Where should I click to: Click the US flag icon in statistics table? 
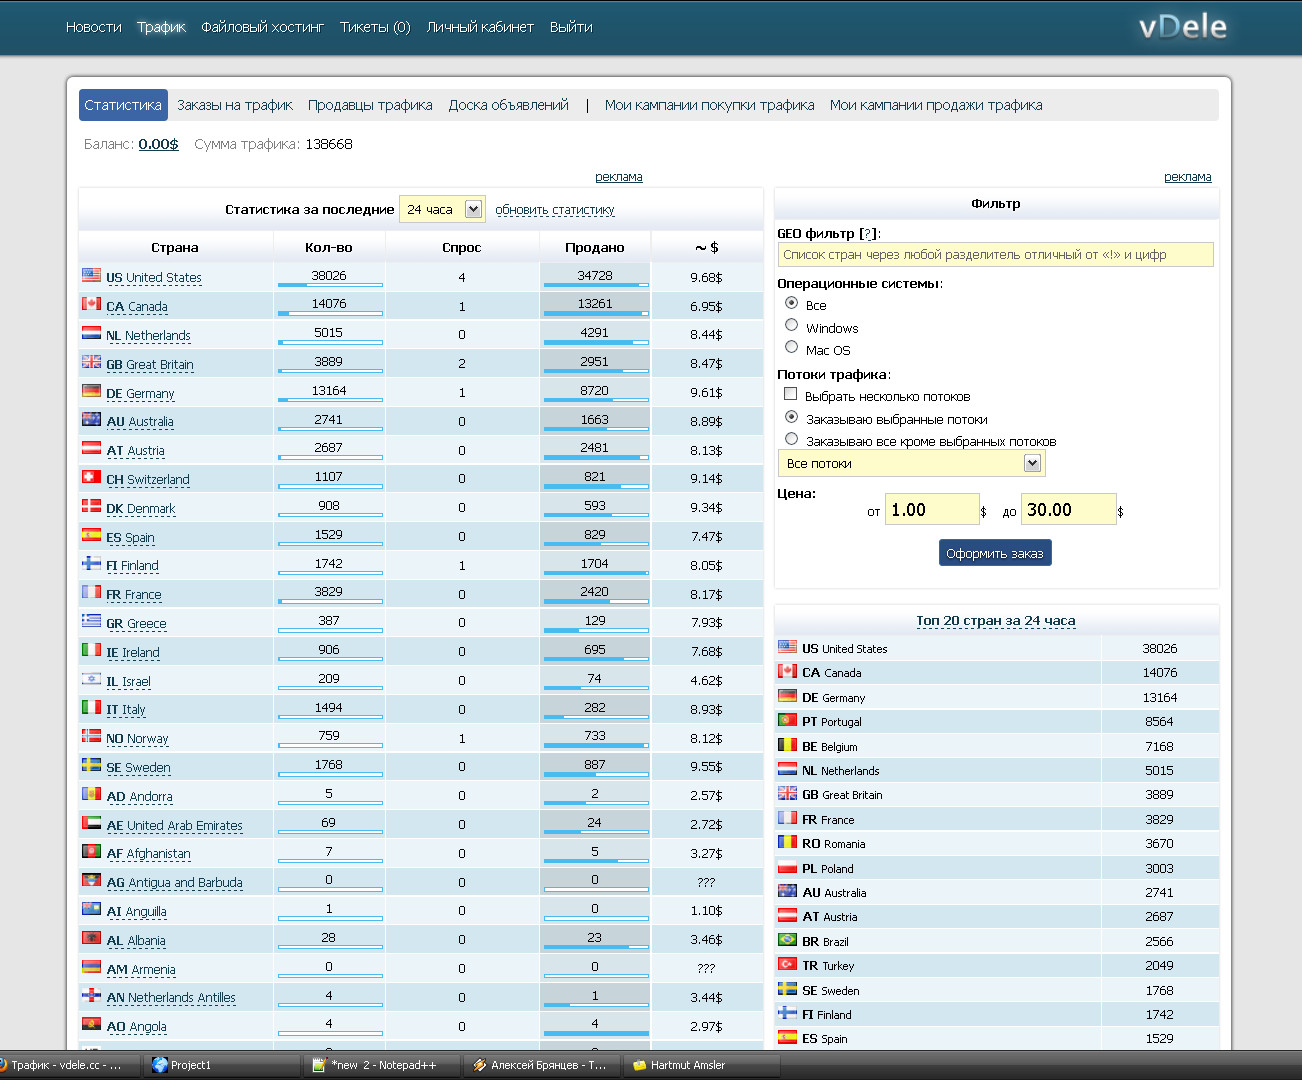pyautogui.click(x=91, y=275)
